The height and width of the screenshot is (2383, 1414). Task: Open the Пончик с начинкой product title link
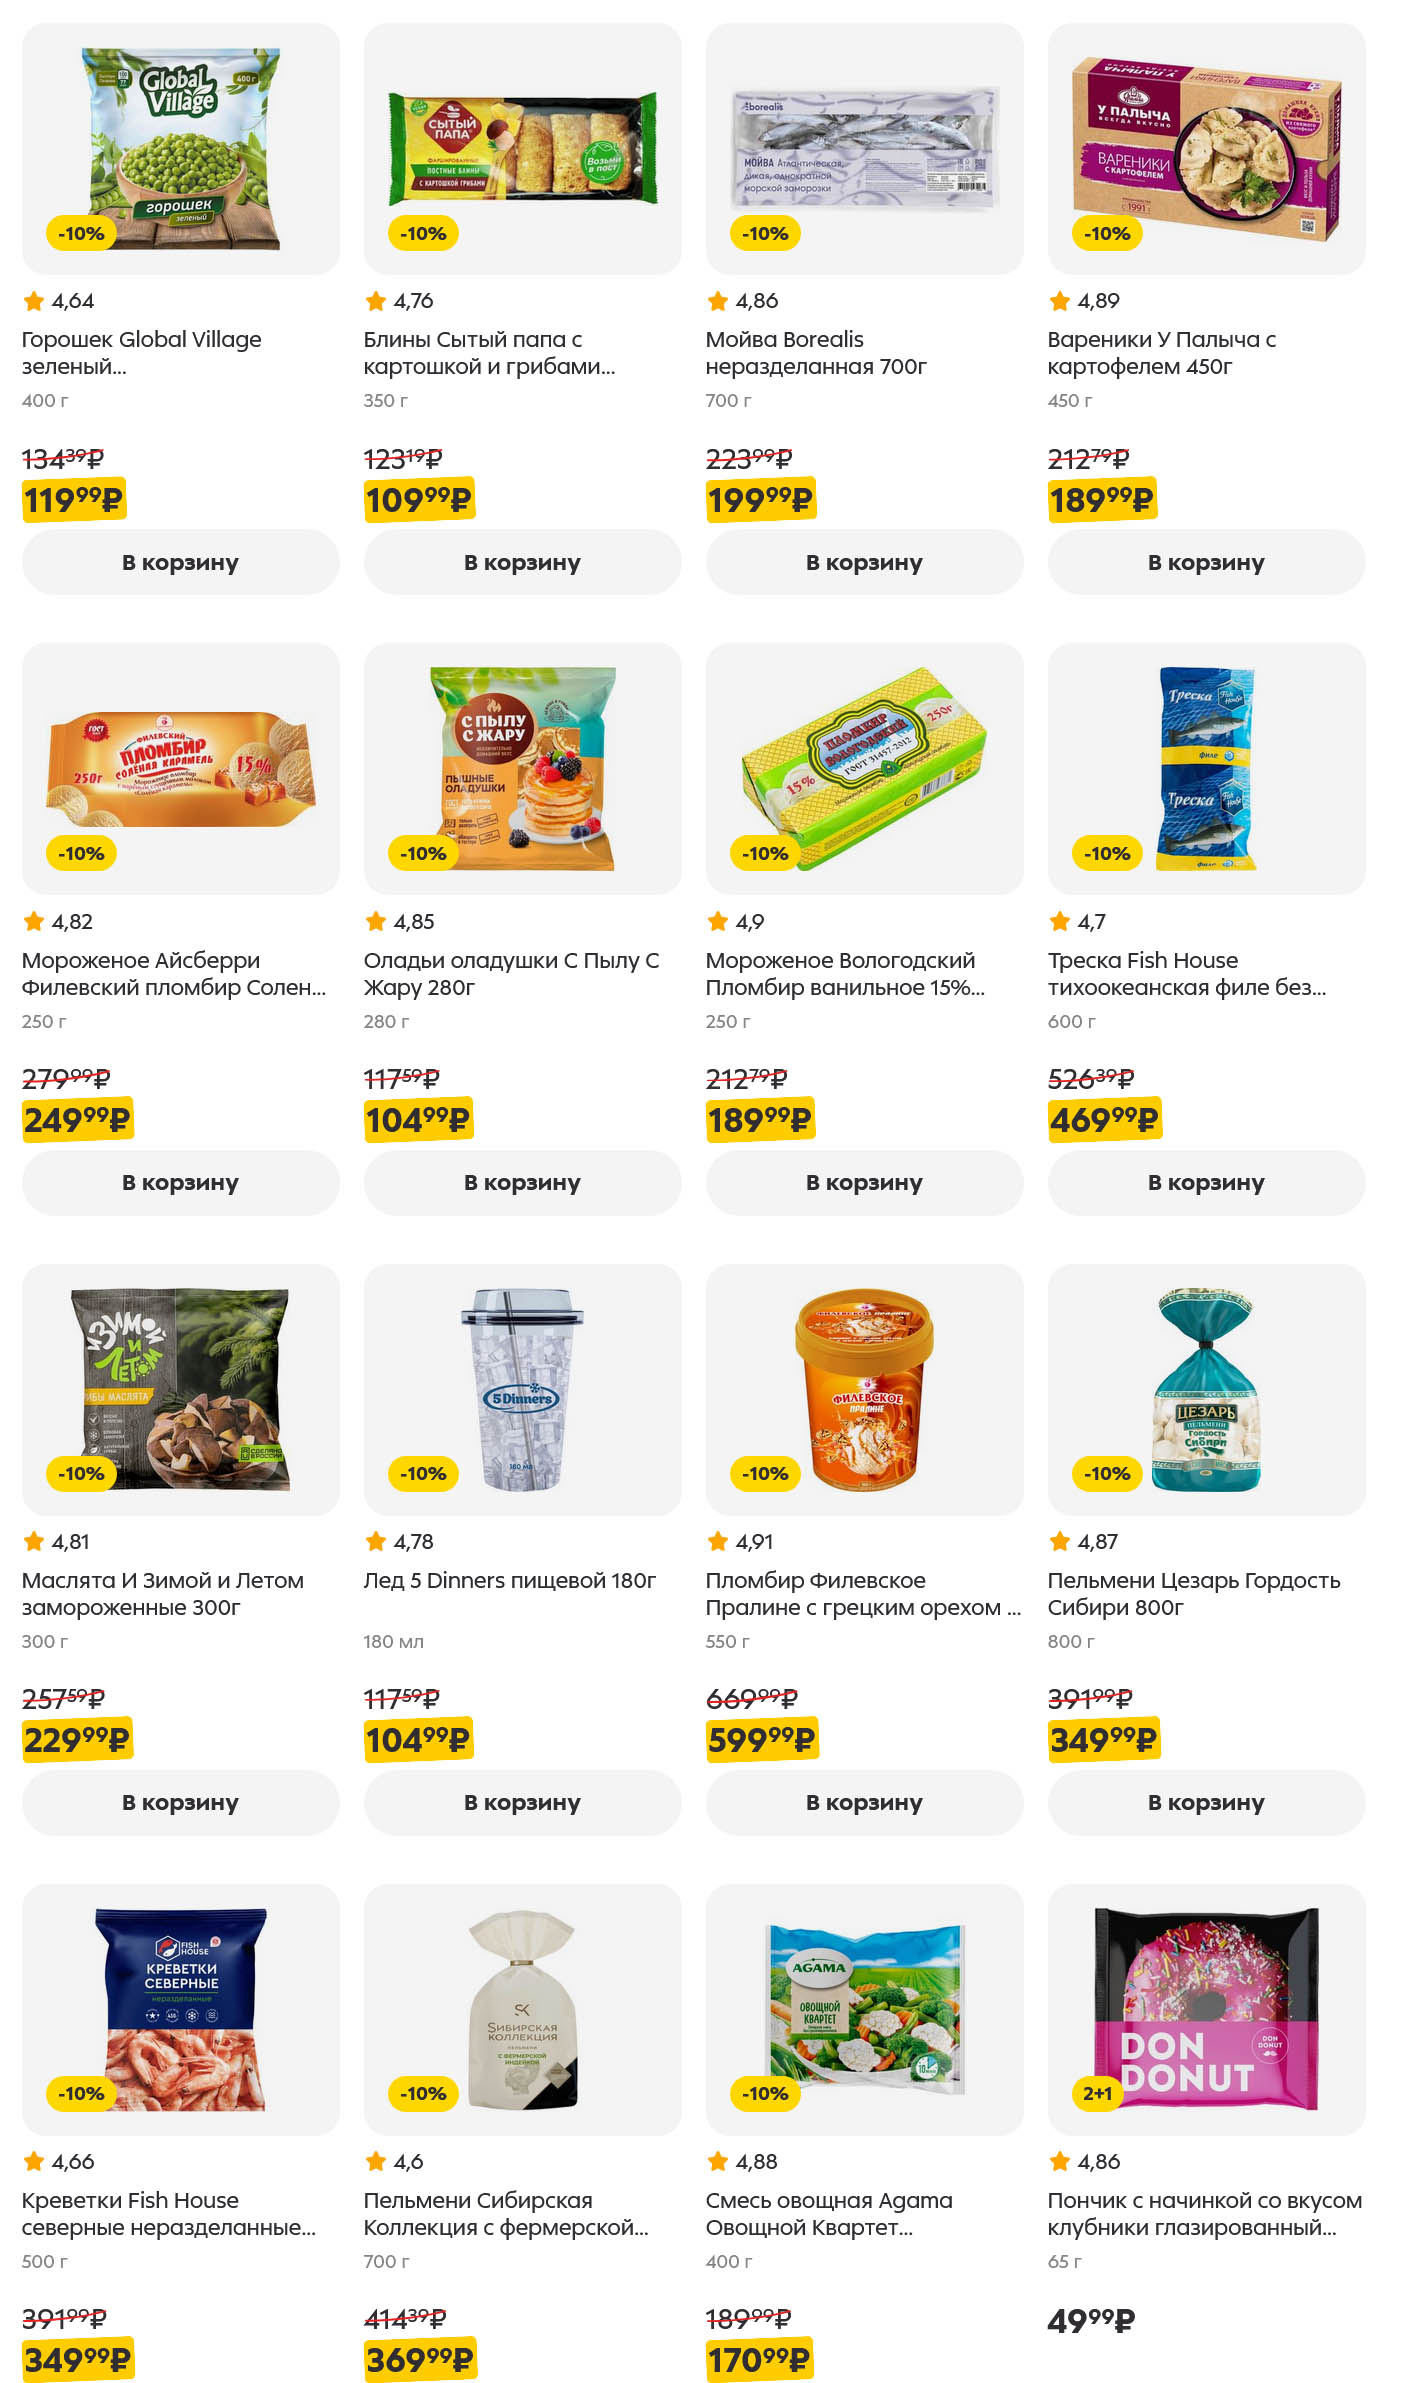pos(1204,2213)
